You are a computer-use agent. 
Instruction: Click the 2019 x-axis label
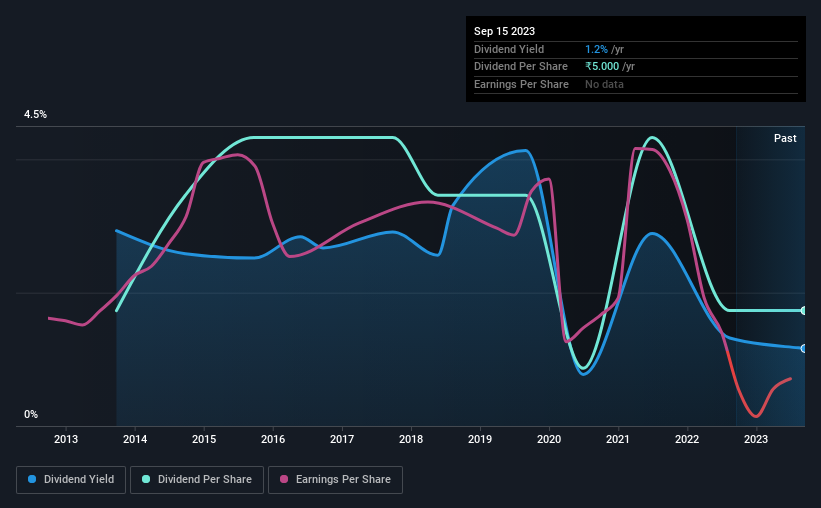coord(480,439)
